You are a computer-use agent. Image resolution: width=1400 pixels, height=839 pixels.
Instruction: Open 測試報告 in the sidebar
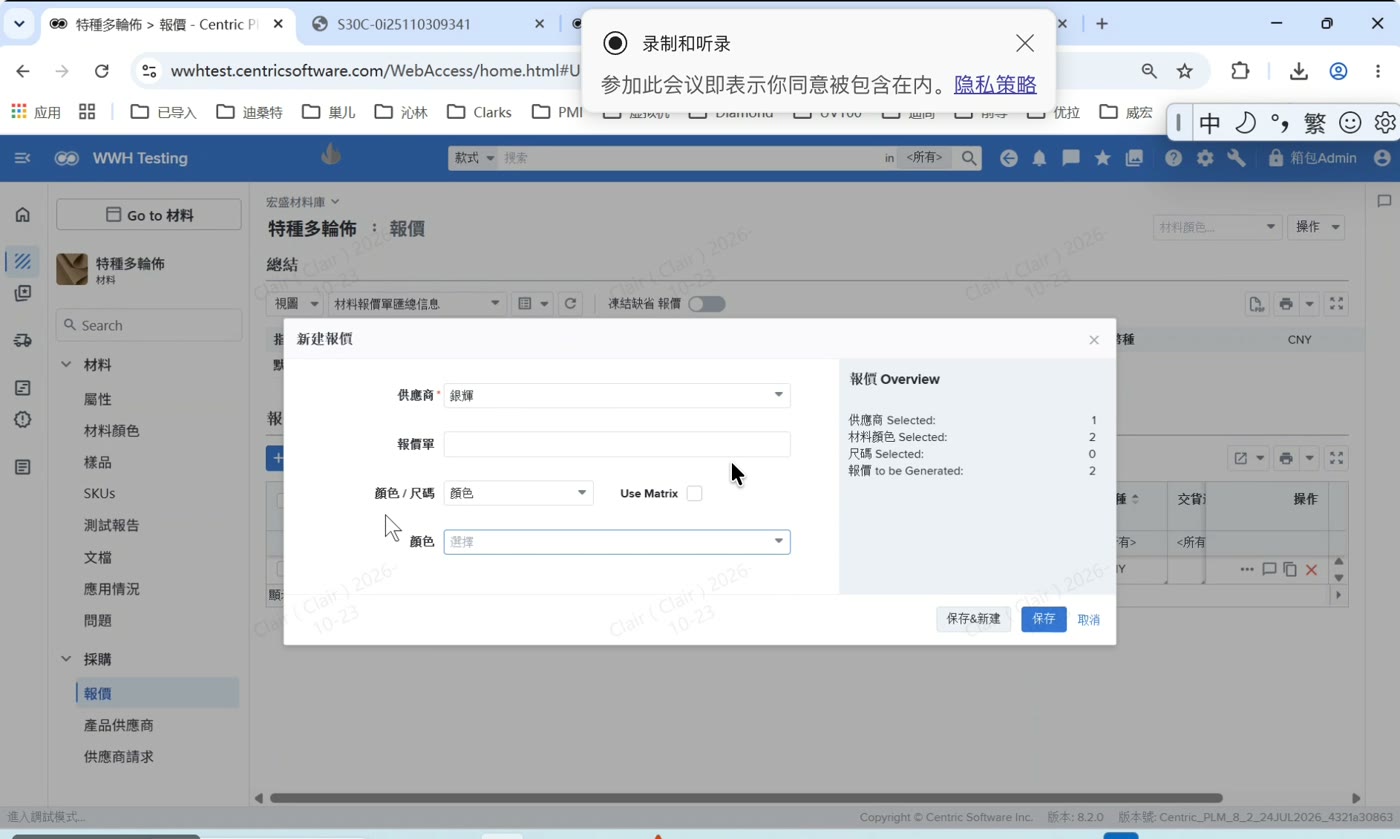click(112, 525)
